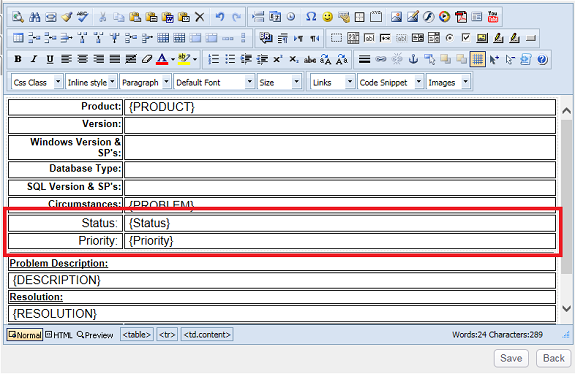Open the Find and Replace binoculars tool

34,17
